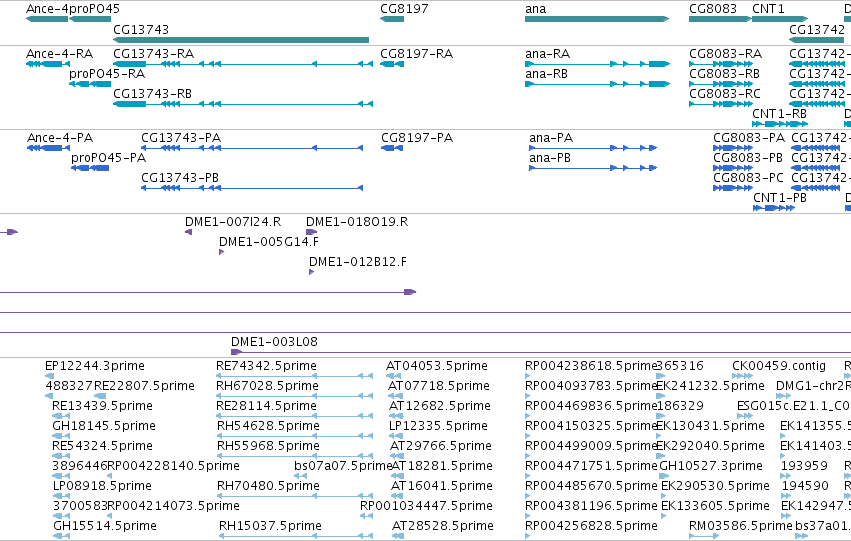This screenshot has height=541, width=851.
Task: Click EST RH67028.5prime
Action: coord(295,396)
